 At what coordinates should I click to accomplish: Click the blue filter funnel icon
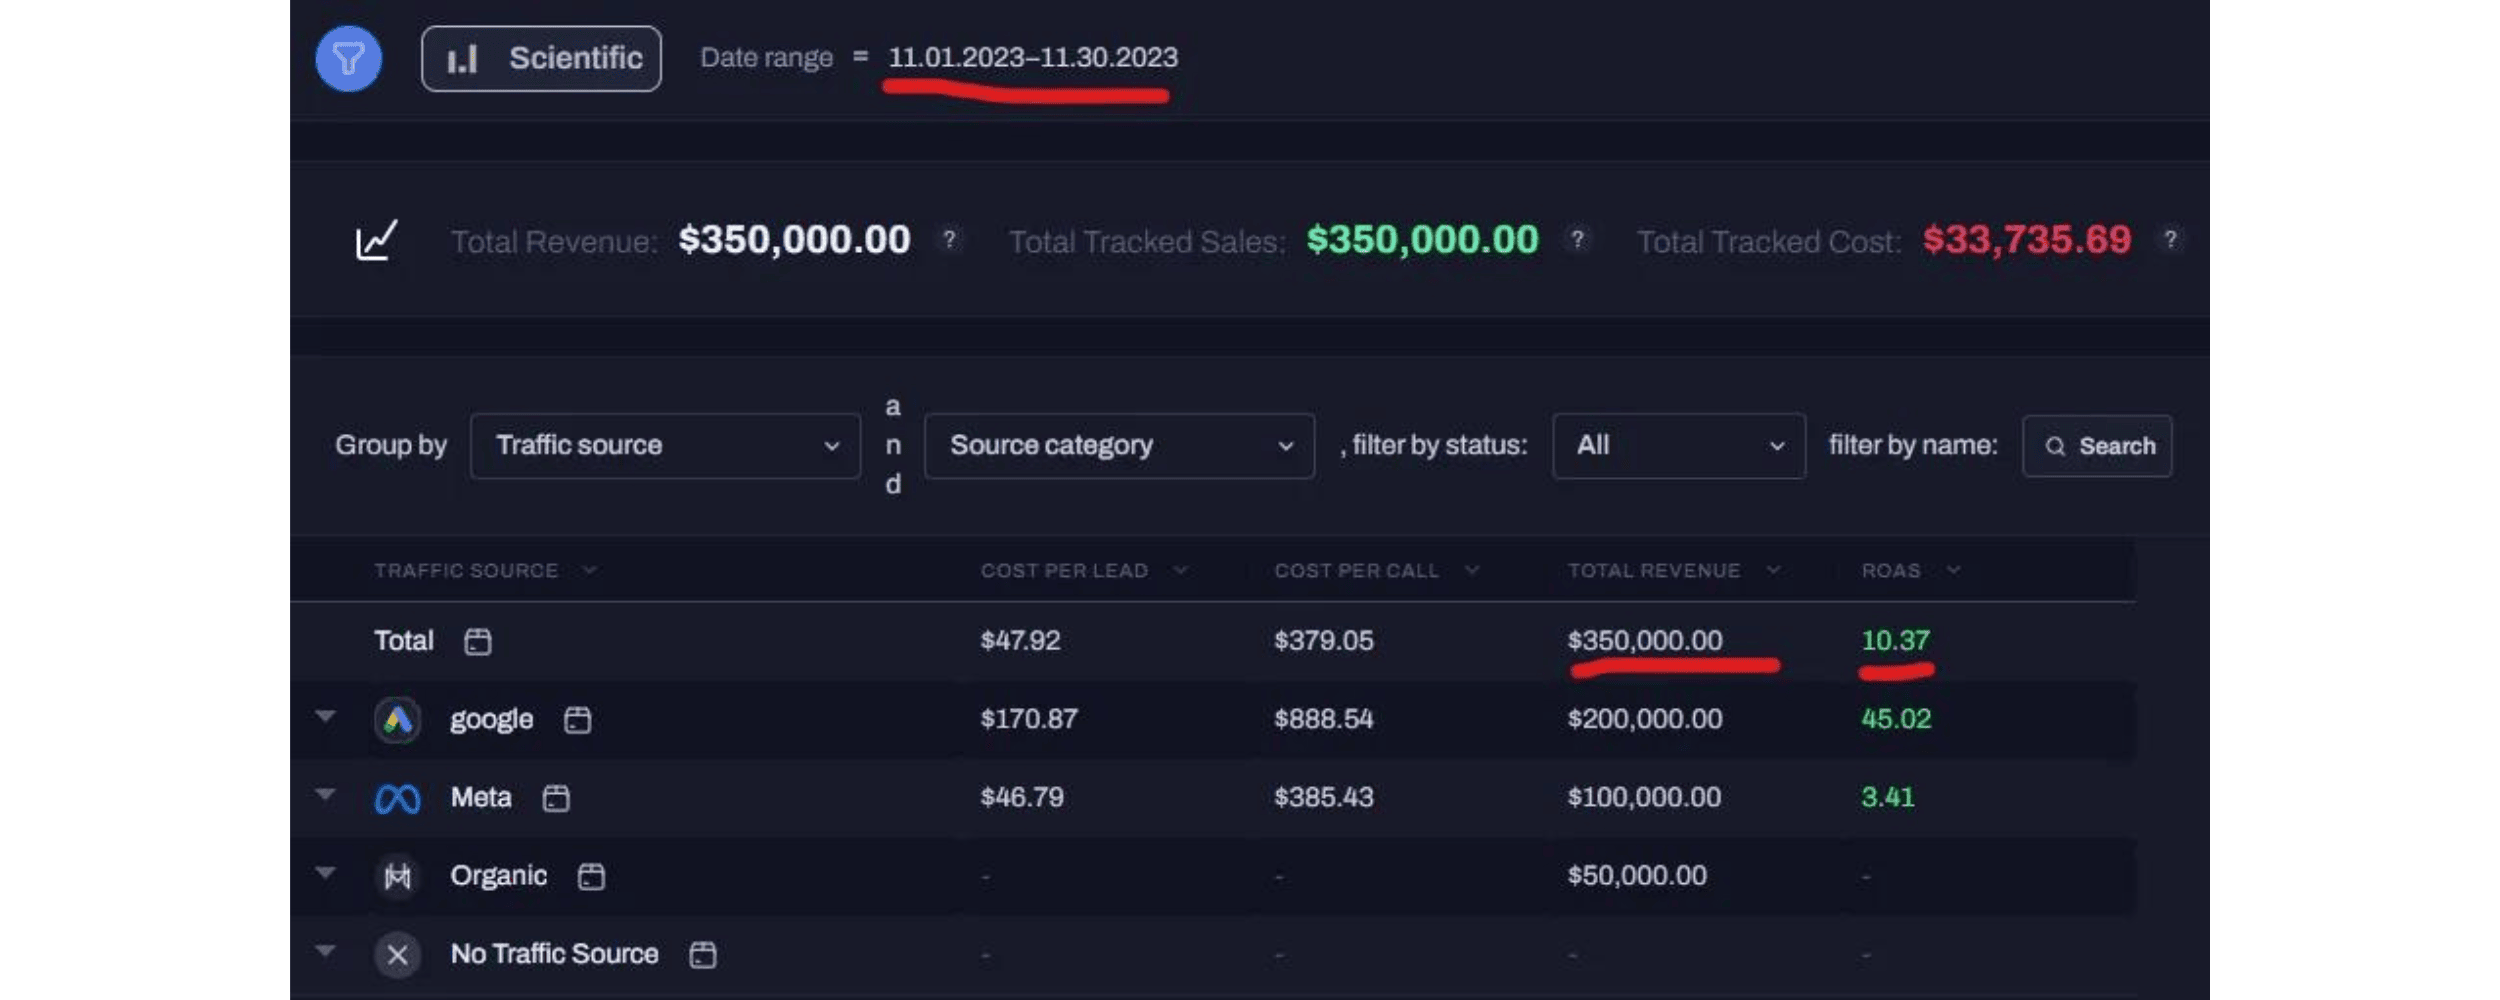tap(348, 59)
